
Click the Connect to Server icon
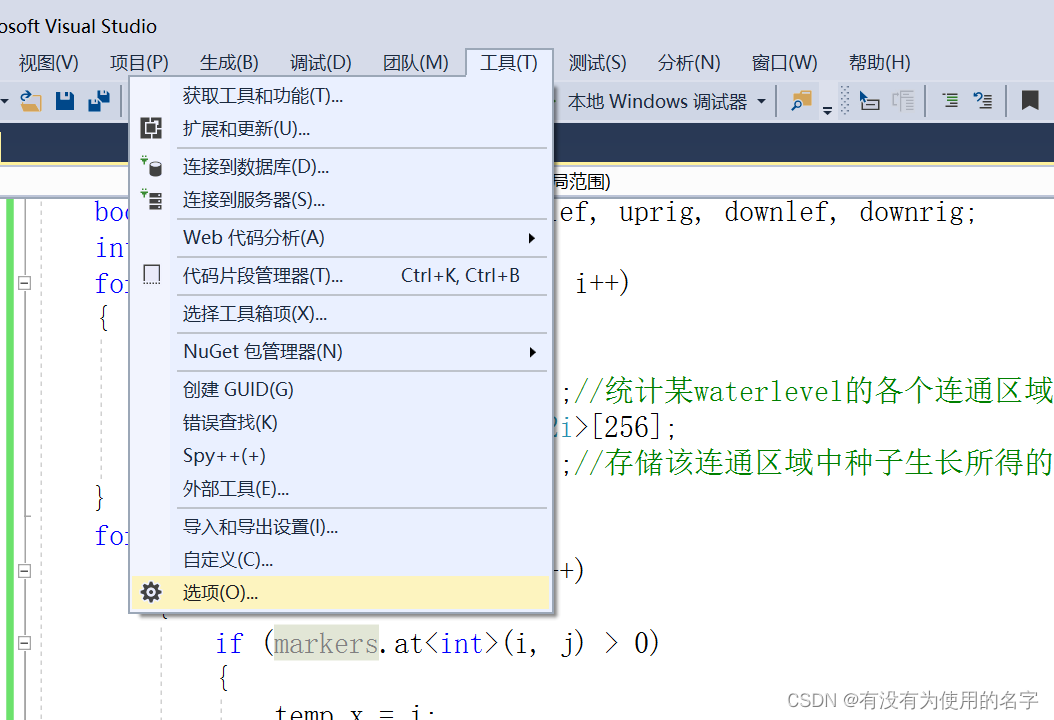click(x=151, y=200)
